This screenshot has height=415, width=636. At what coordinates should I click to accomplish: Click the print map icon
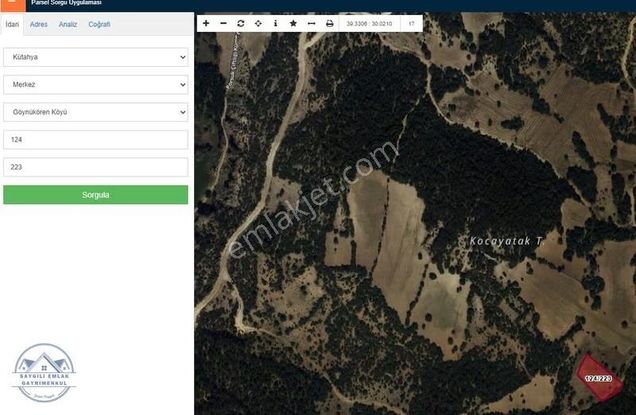tap(329, 23)
